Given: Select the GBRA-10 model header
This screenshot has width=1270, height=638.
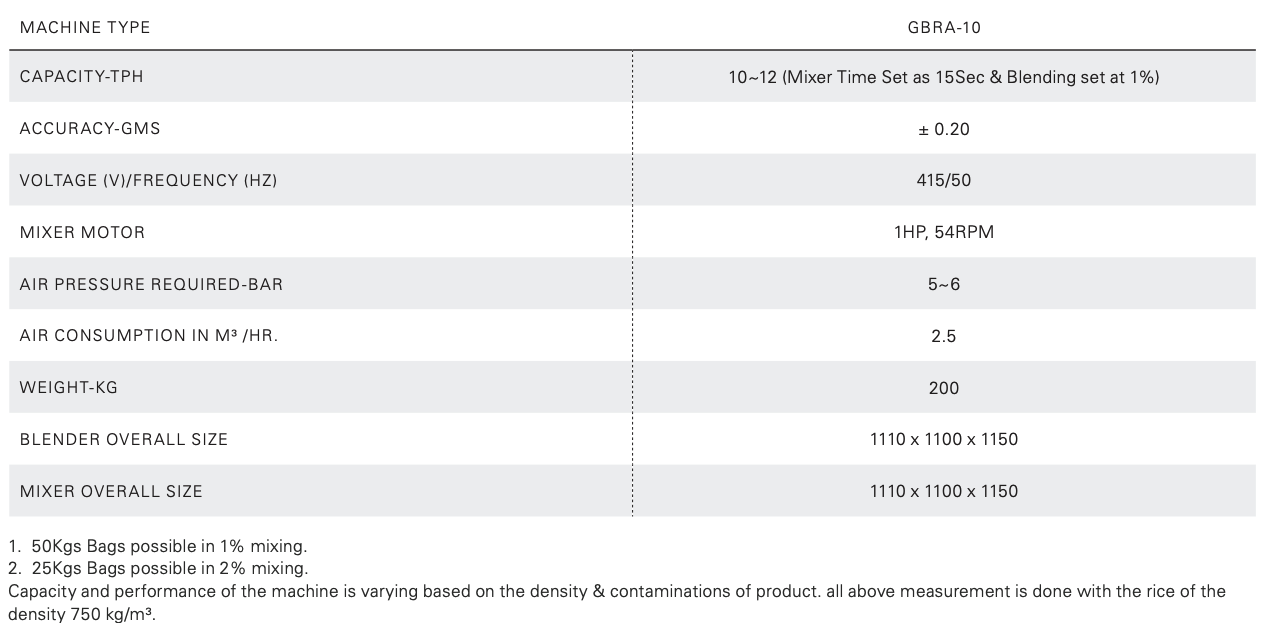Looking at the screenshot, I should coord(943,27).
